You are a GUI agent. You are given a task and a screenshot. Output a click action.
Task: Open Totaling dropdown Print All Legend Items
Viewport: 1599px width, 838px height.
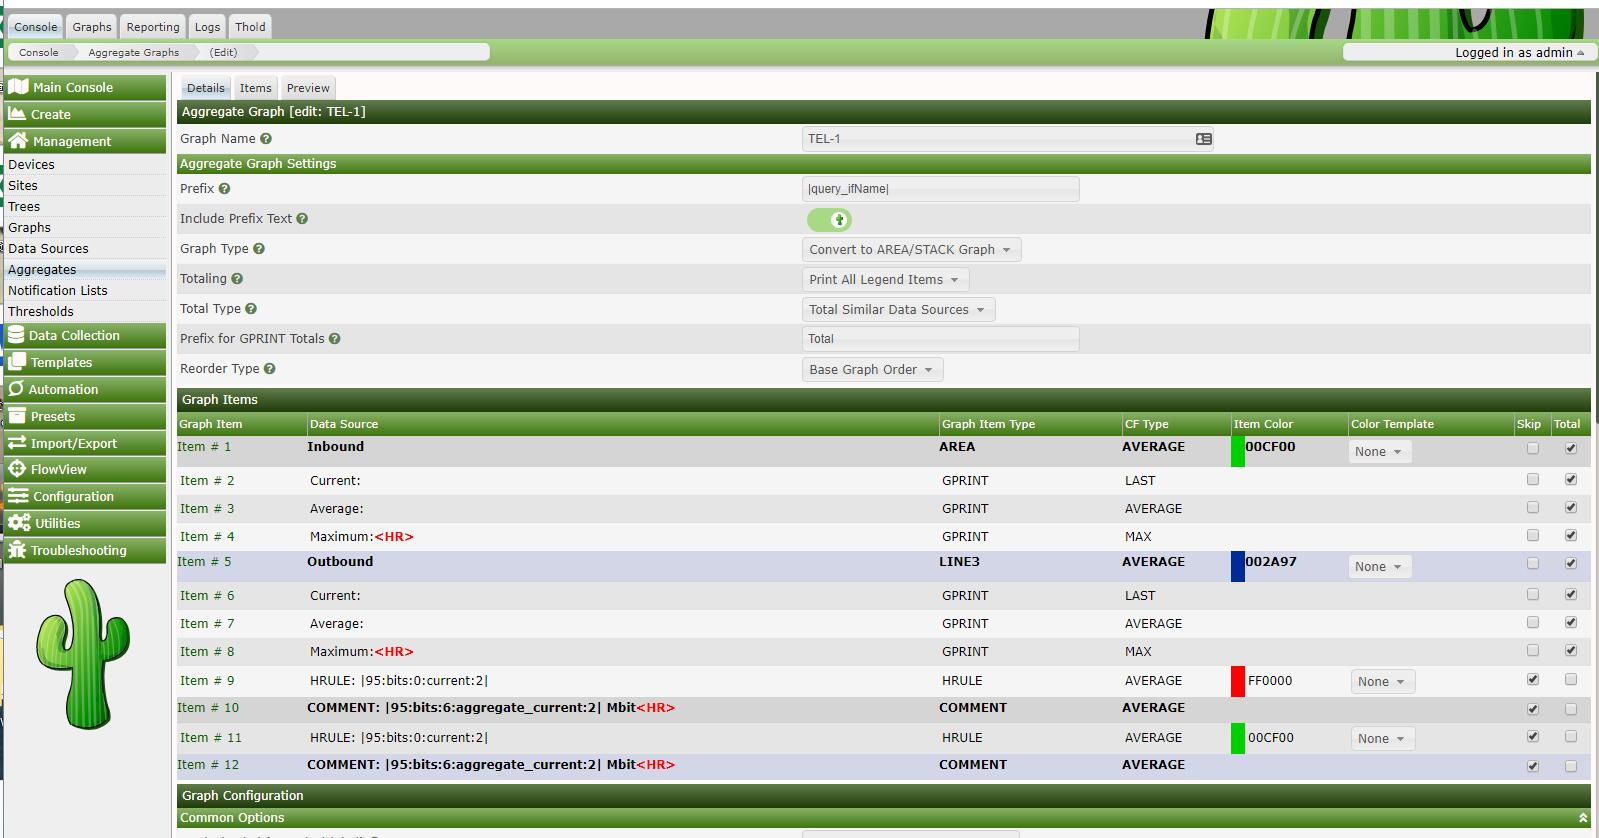885,280
